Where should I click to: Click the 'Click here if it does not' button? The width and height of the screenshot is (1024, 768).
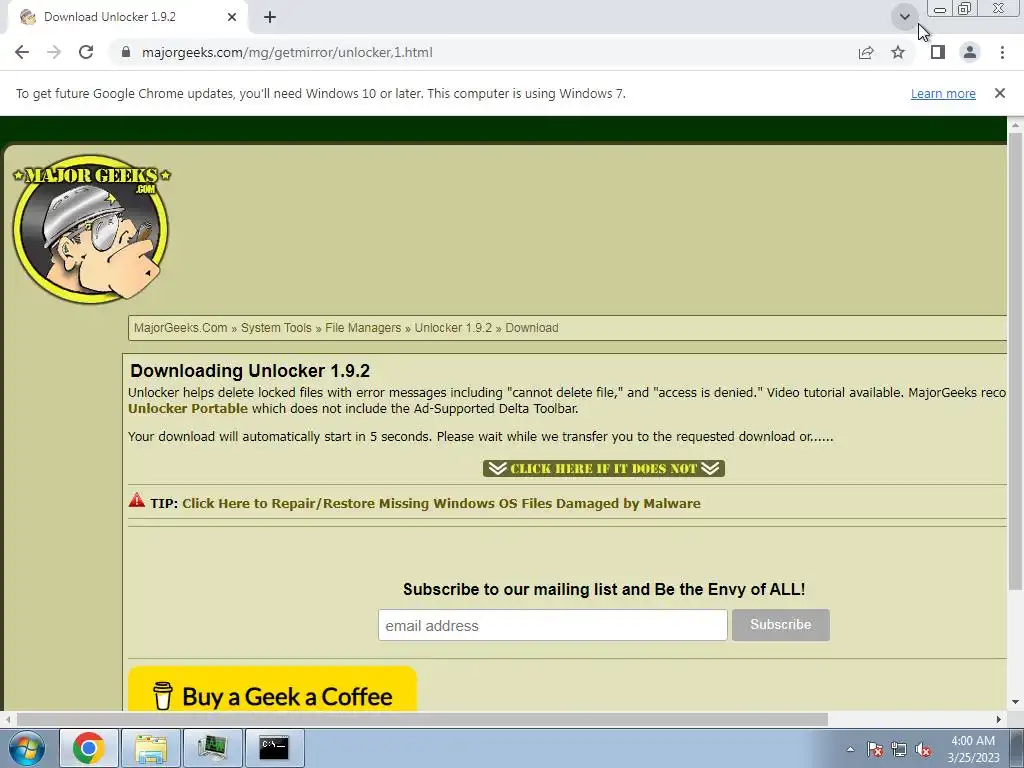pos(603,468)
